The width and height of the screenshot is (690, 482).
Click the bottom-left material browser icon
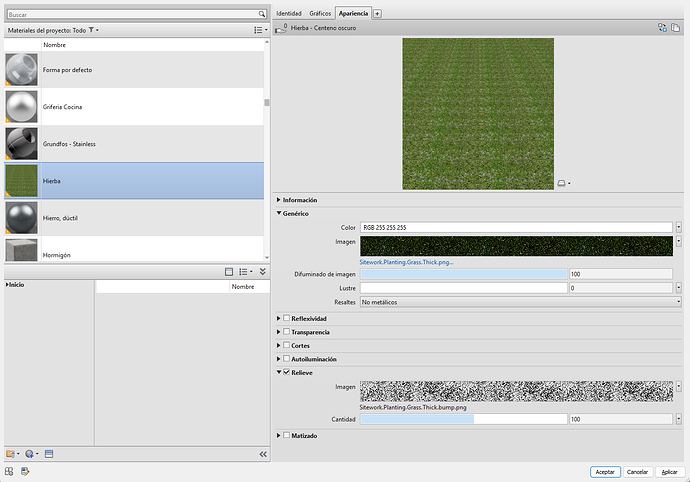(9, 471)
